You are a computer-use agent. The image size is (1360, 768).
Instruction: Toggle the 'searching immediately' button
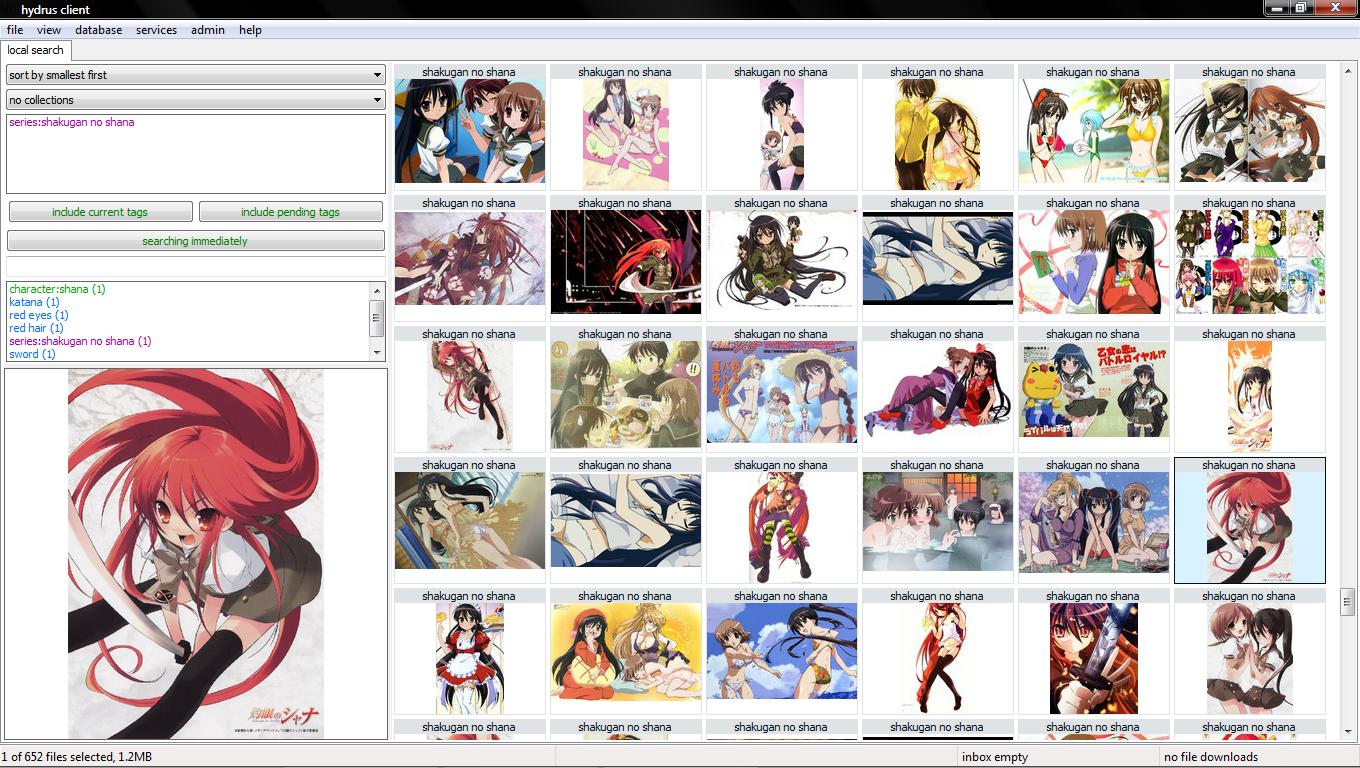[x=195, y=241]
